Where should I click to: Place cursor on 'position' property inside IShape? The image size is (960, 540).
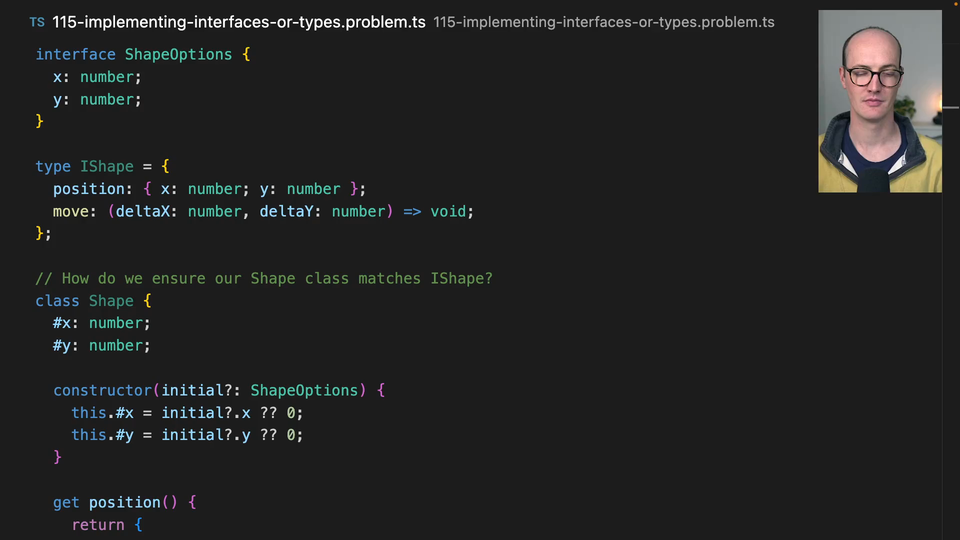tap(88, 189)
